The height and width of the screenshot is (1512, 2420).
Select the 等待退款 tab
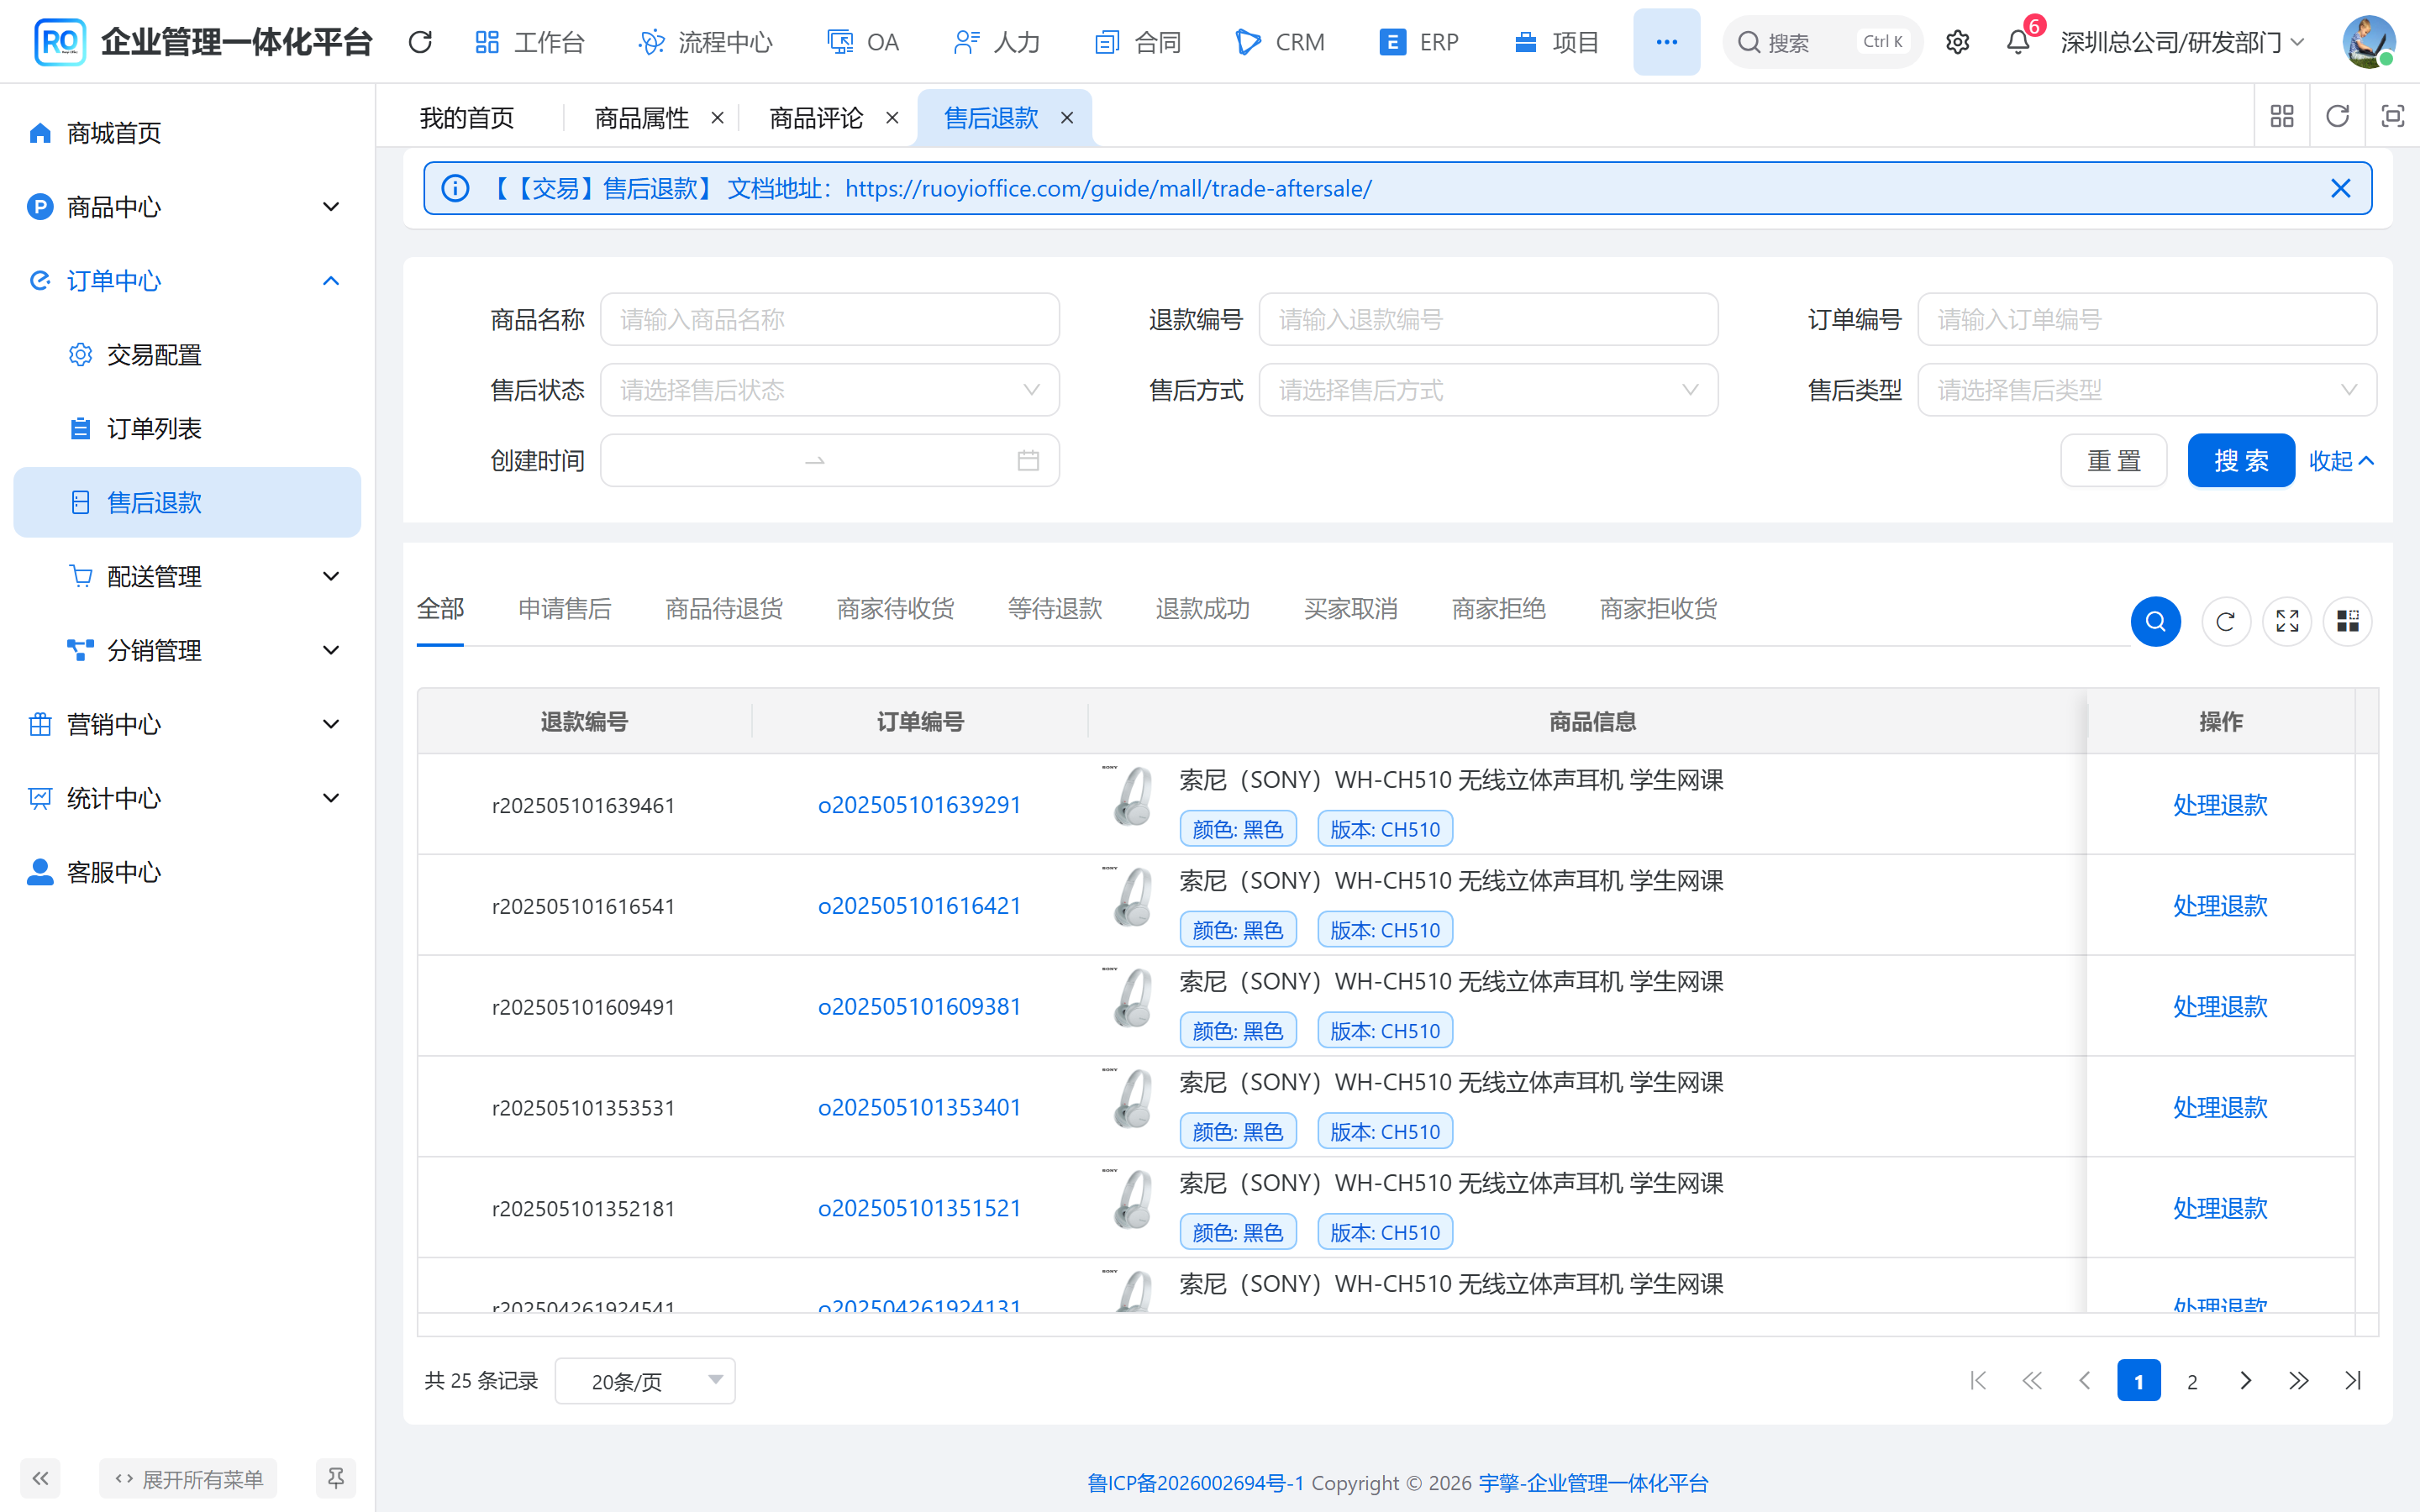(x=1055, y=609)
